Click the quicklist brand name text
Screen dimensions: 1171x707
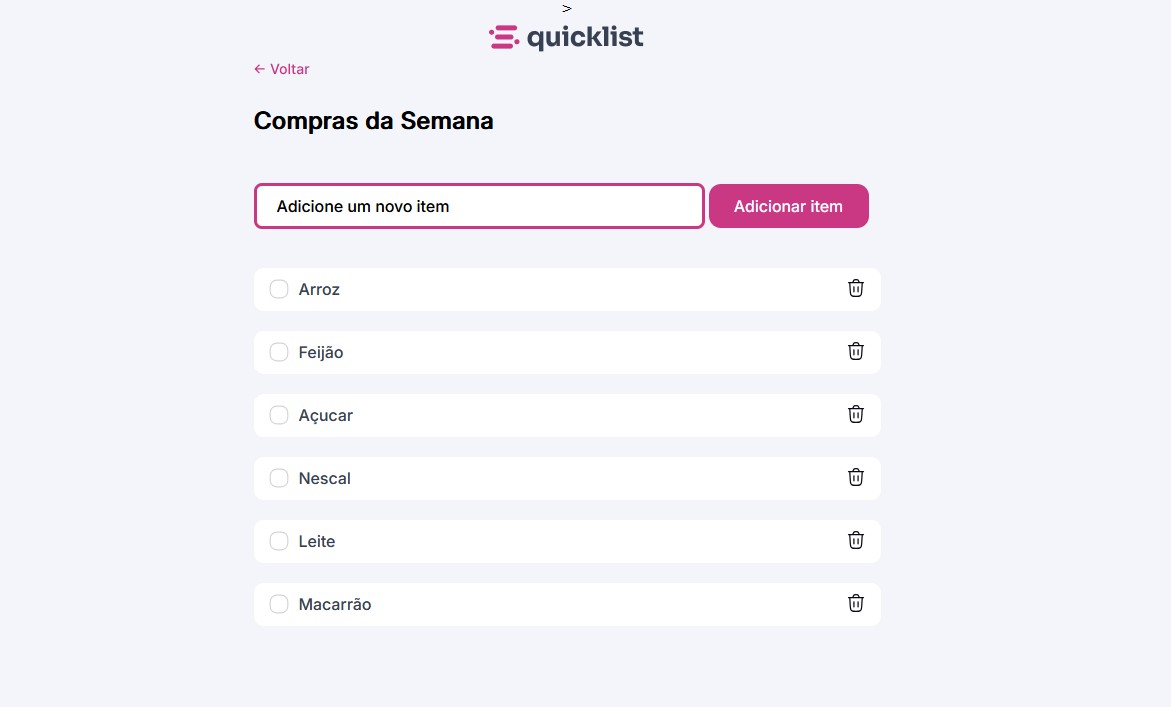585,38
